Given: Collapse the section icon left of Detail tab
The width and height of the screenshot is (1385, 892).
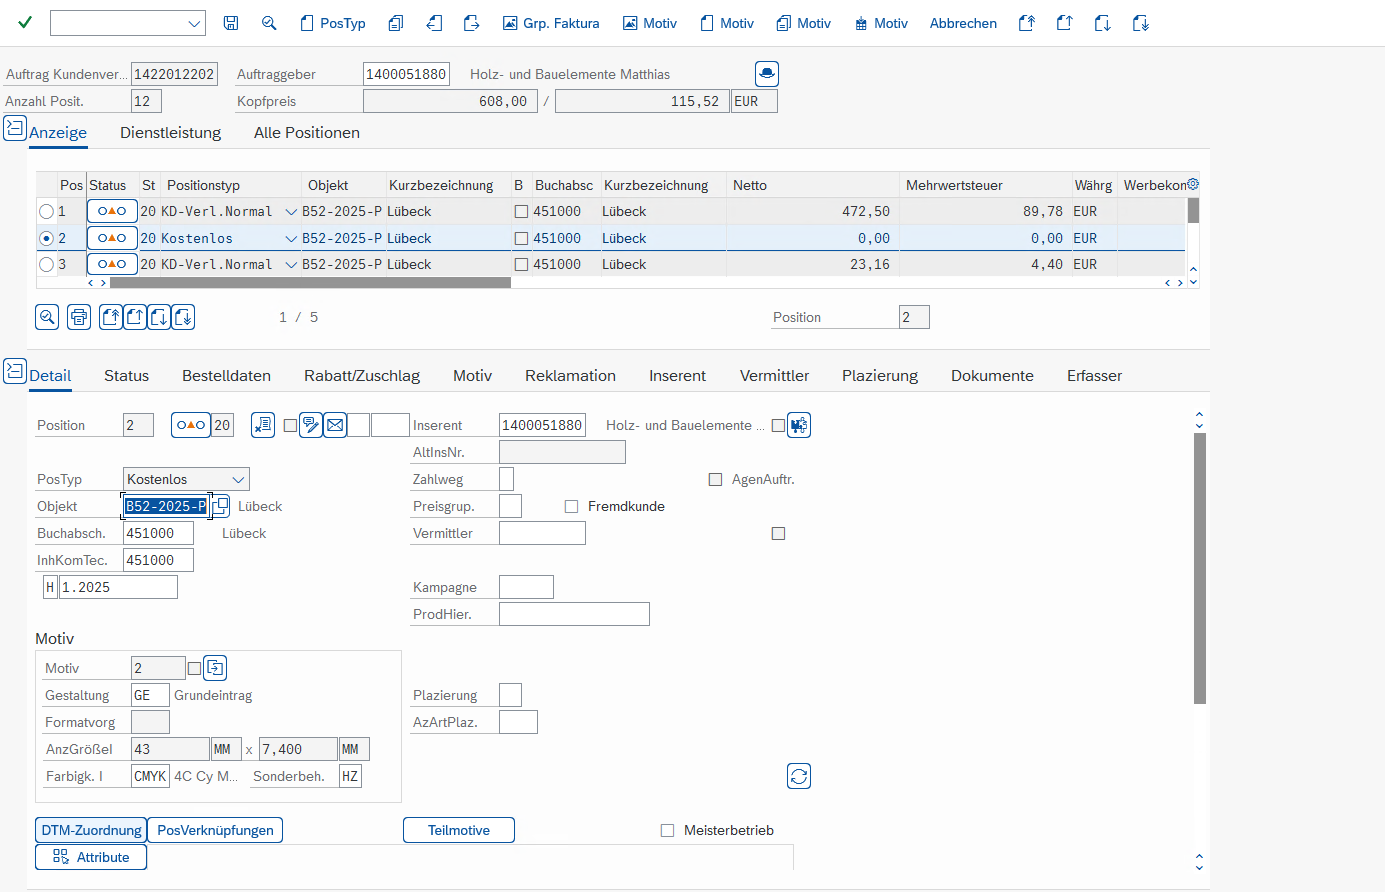Looking at the screenshot, I should point(15,371).
